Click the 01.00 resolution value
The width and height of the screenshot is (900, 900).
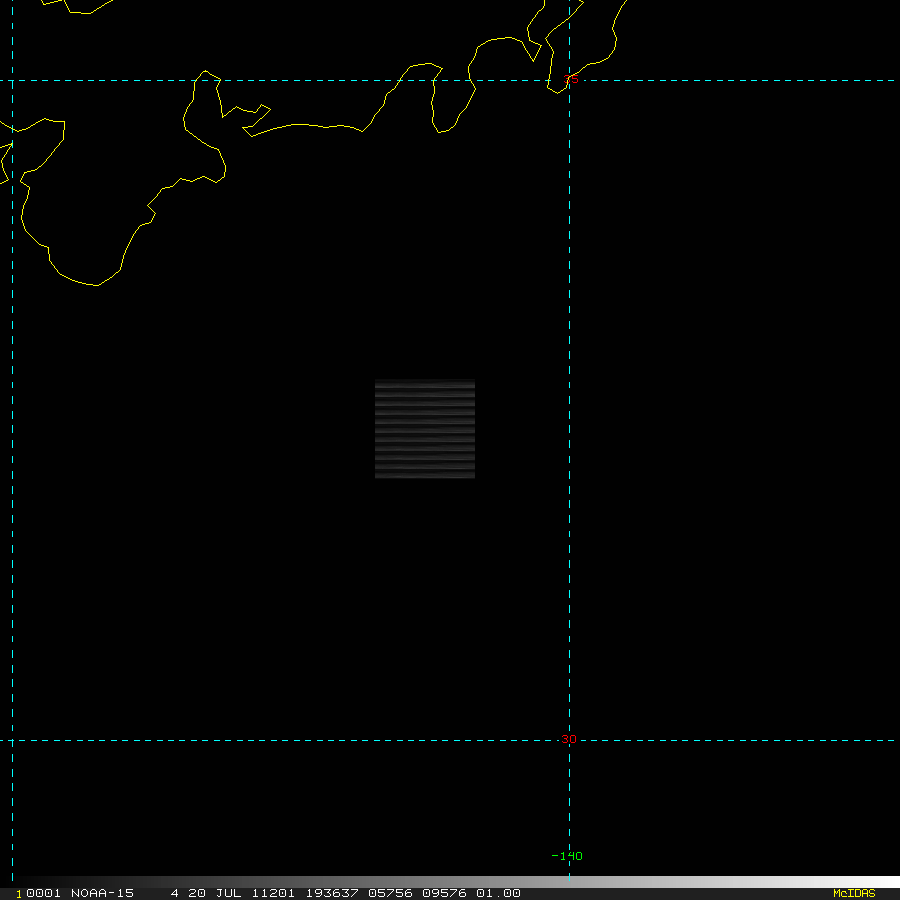pyautogui.click(x=497, y=893)
